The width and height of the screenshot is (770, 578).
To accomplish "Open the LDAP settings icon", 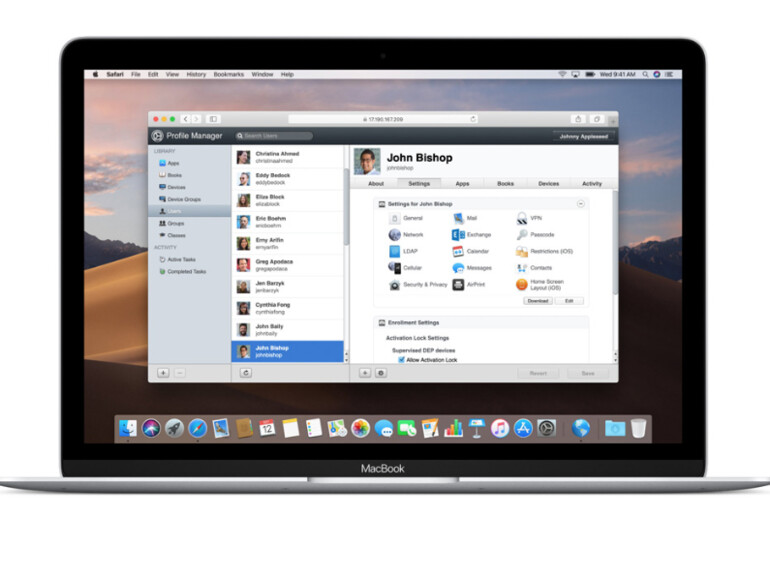I will coord(394,251).
